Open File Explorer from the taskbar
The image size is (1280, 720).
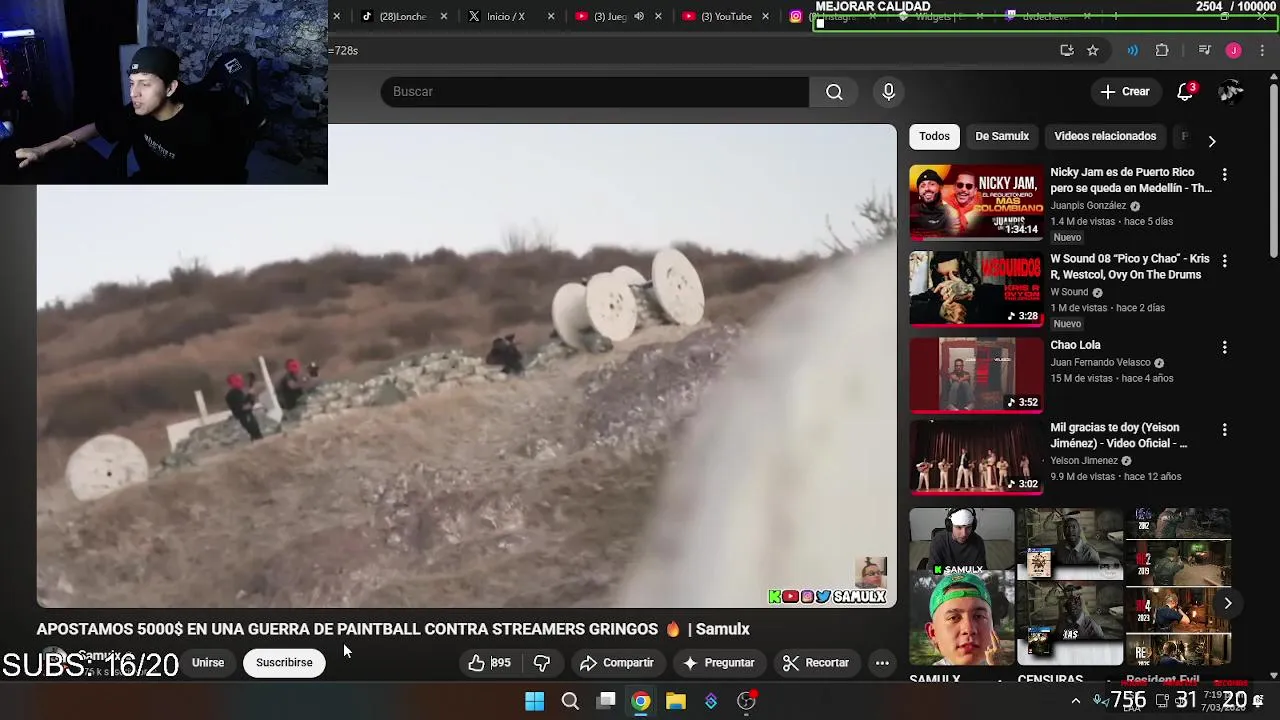676,701
